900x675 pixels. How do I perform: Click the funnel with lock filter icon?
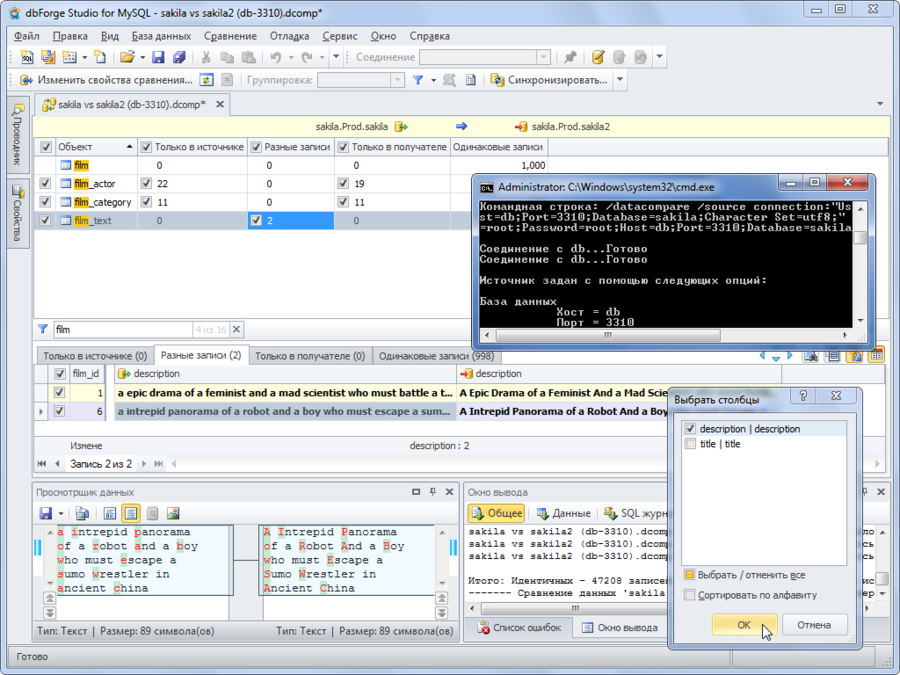(x=854, y=356)
